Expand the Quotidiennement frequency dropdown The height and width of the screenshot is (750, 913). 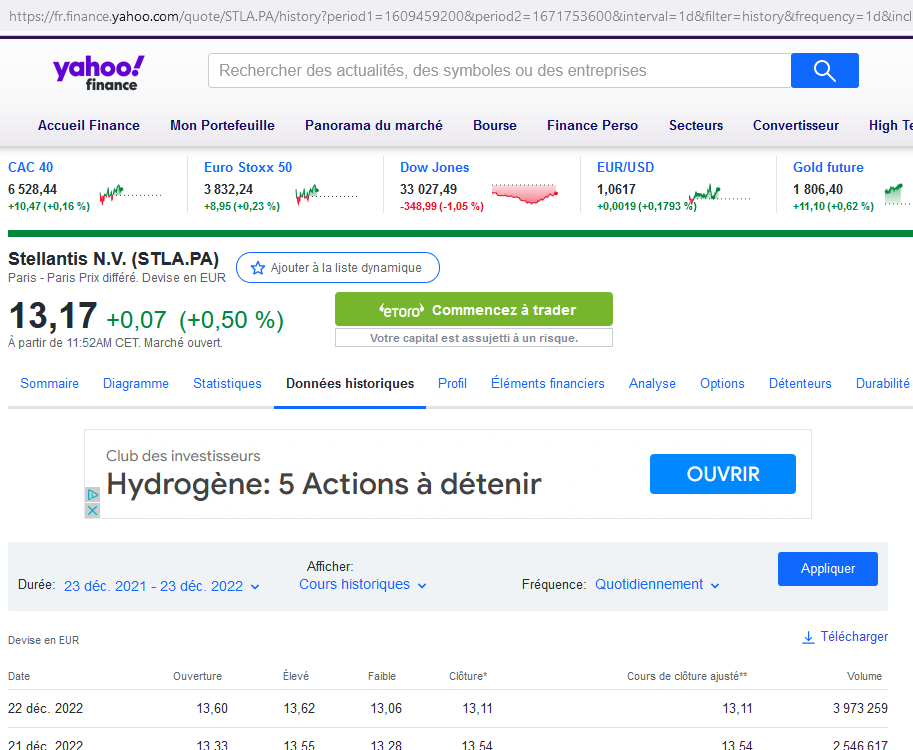(x=657, y=585)
